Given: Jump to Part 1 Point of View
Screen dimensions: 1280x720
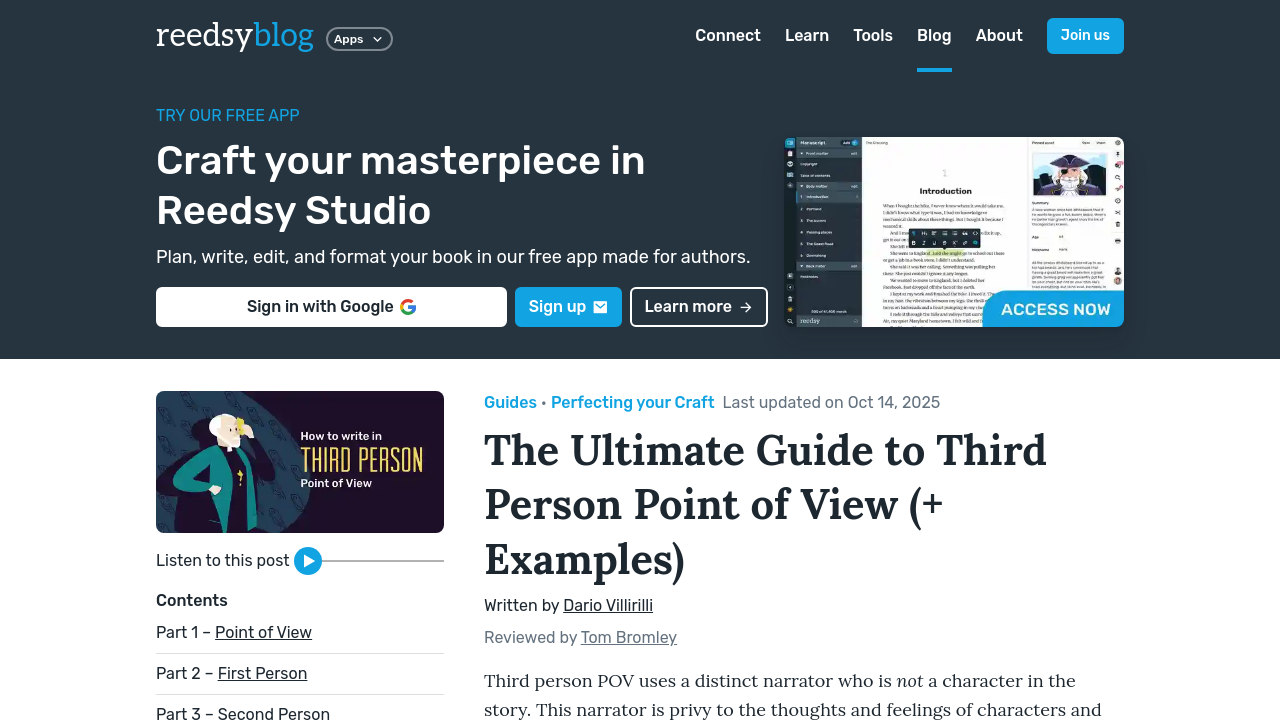Looking at the screenshot, I should coord(263,633).
